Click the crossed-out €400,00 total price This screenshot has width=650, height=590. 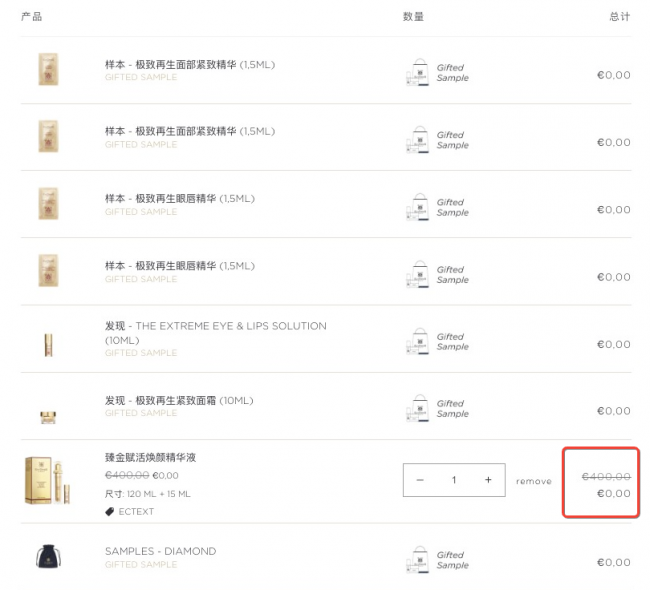[606, 476]
